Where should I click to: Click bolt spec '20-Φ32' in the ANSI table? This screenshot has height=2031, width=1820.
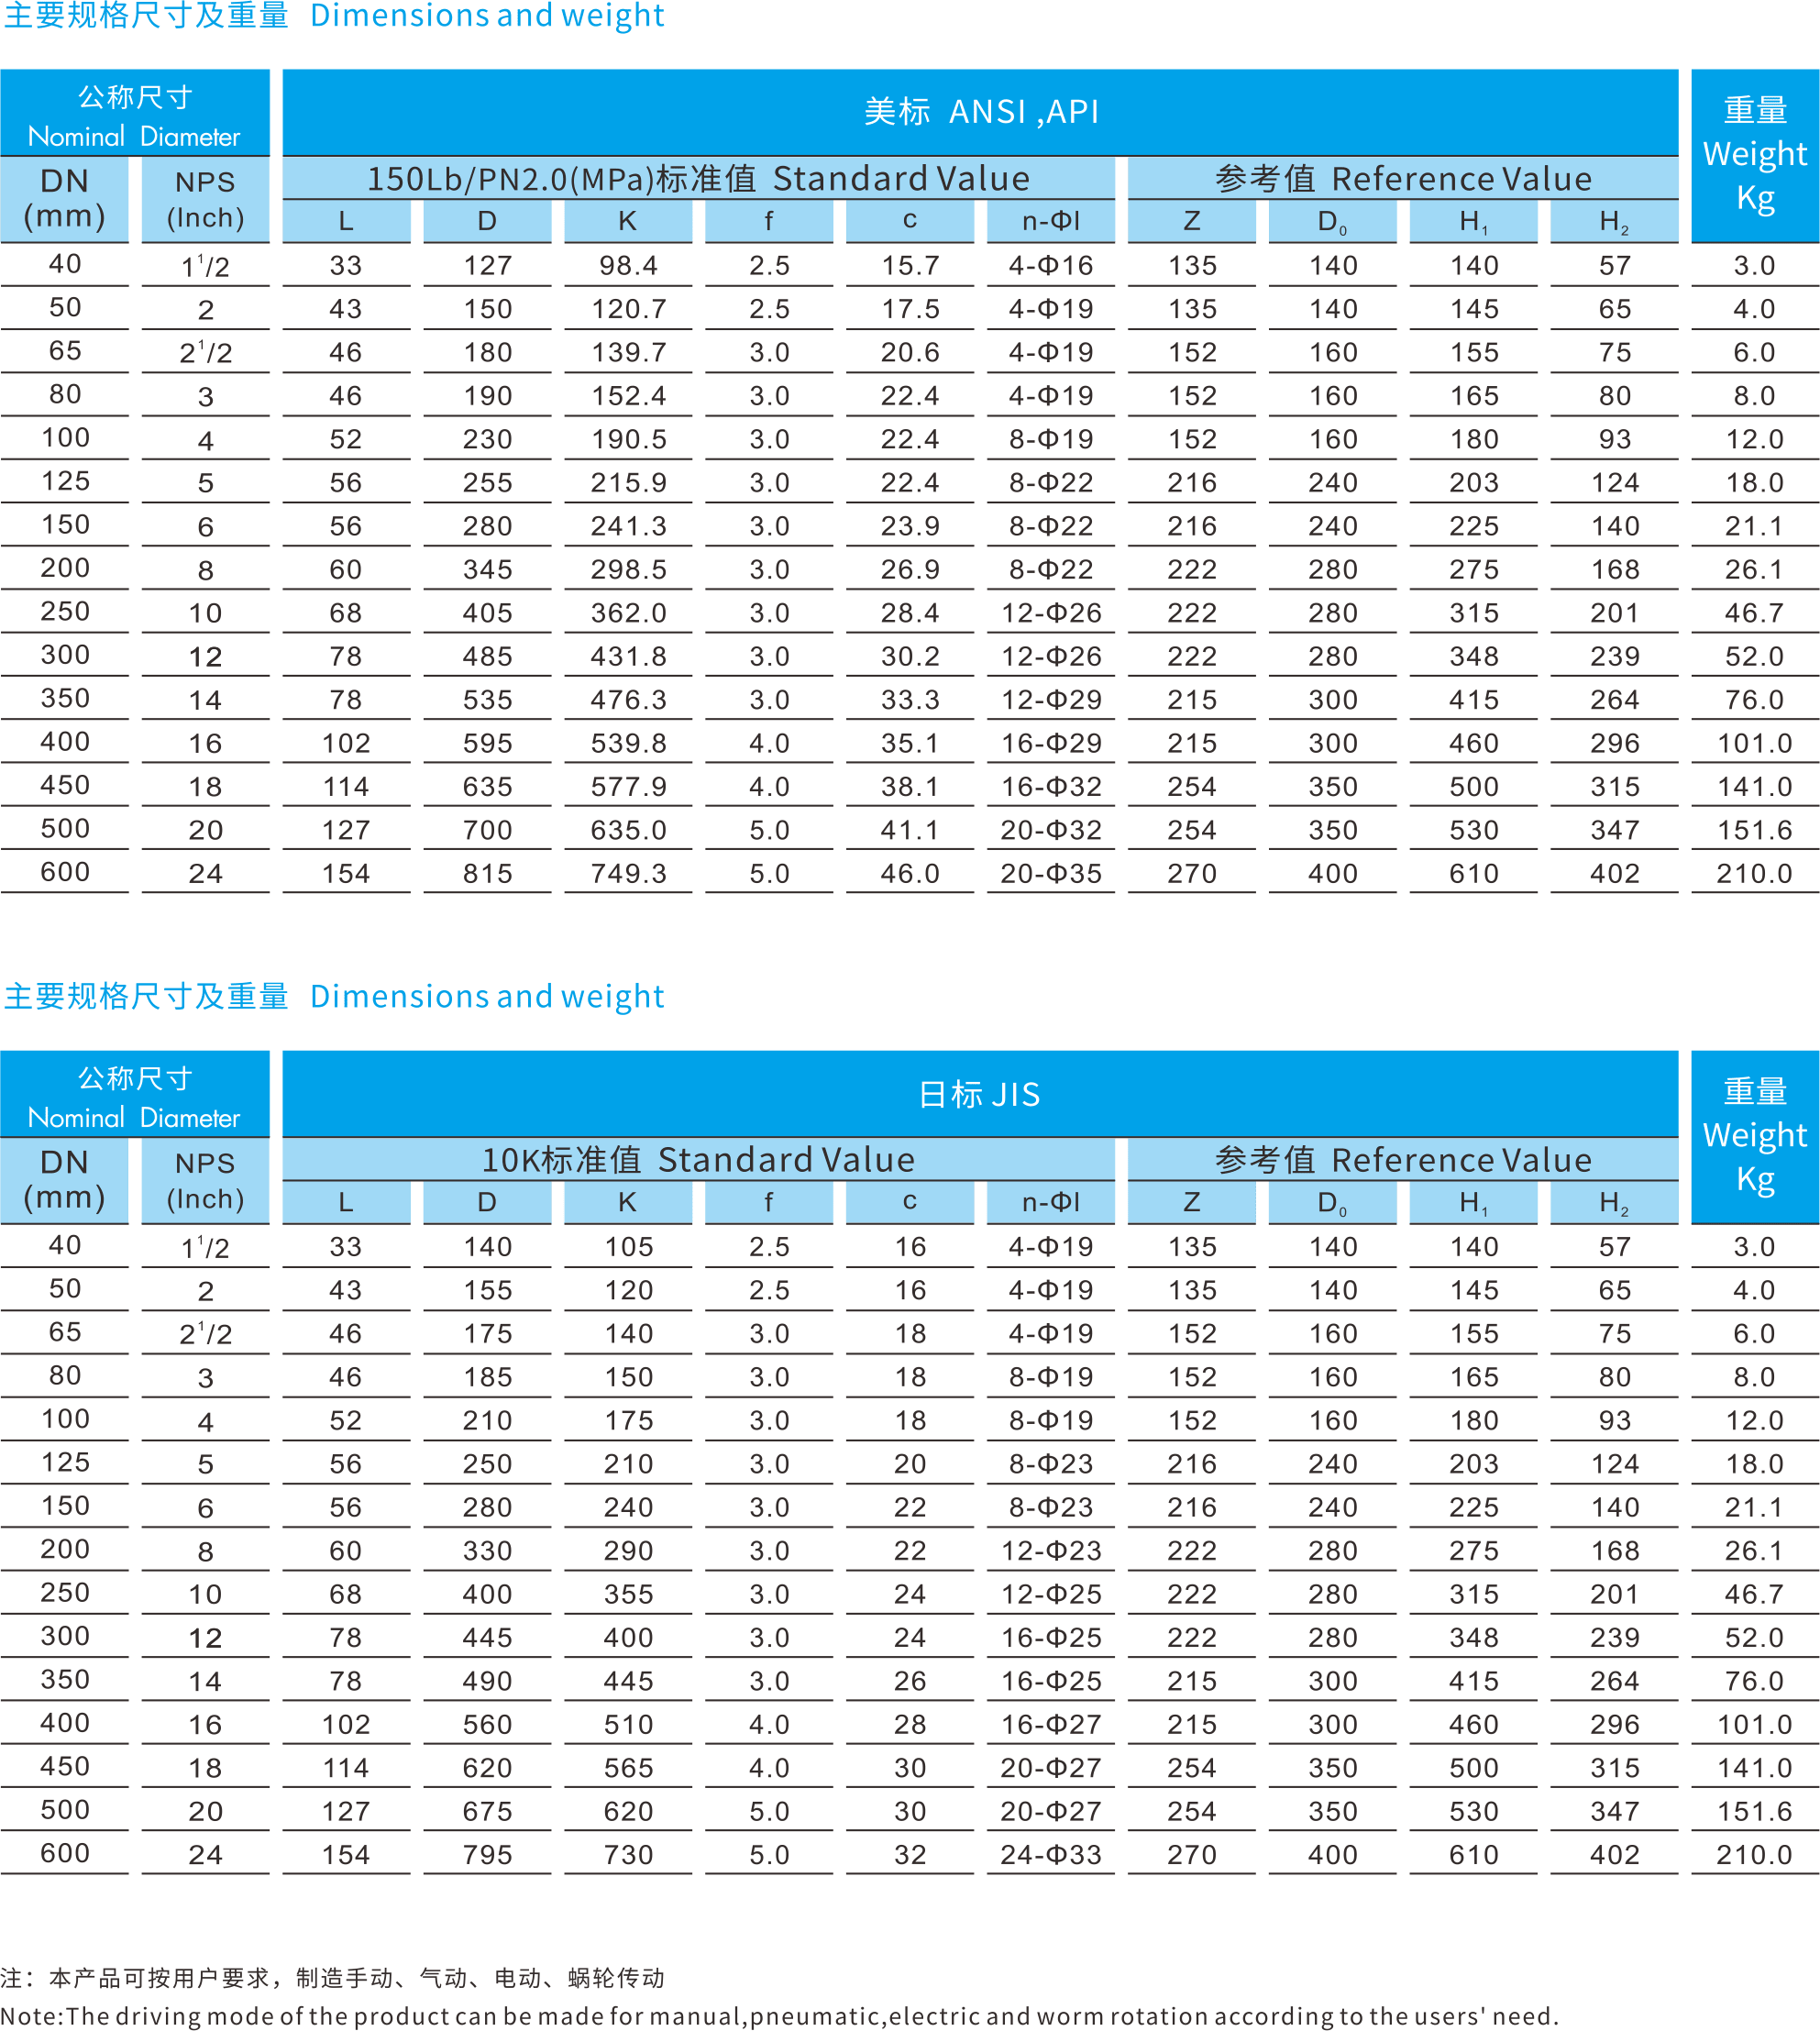(x=1051, y=831)
